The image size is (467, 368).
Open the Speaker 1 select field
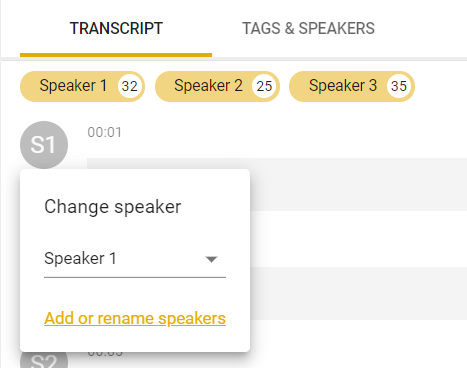pyautogui.click(x=135, y=259)
